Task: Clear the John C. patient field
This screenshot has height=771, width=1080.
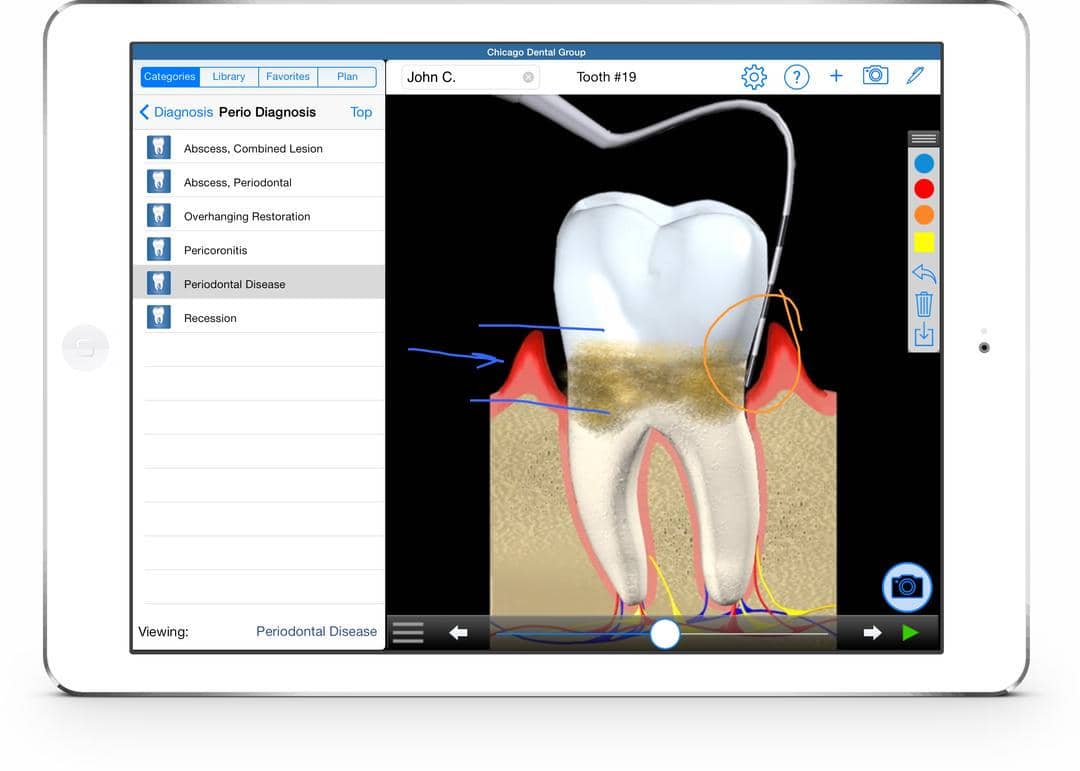Action: [x=528, y=77]
